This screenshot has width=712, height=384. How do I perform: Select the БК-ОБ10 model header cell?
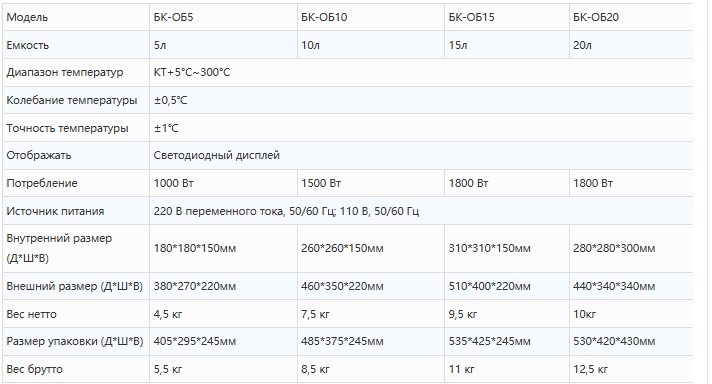click(x=371, y=17)
